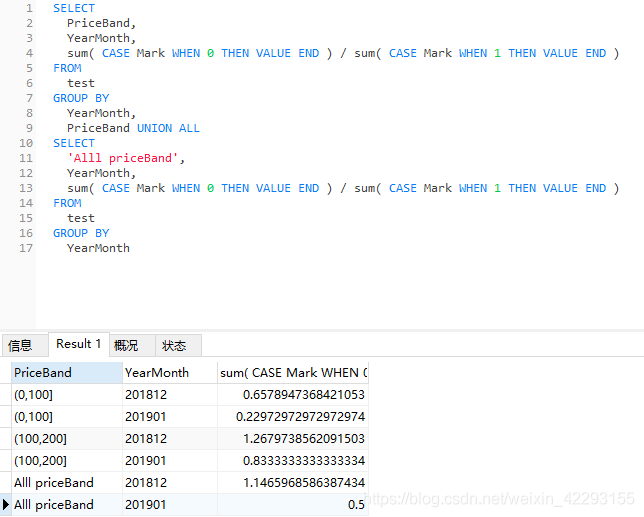
Task: Click the red 'Alll priceBand' string in editor
Action: (x=126, y=158)
